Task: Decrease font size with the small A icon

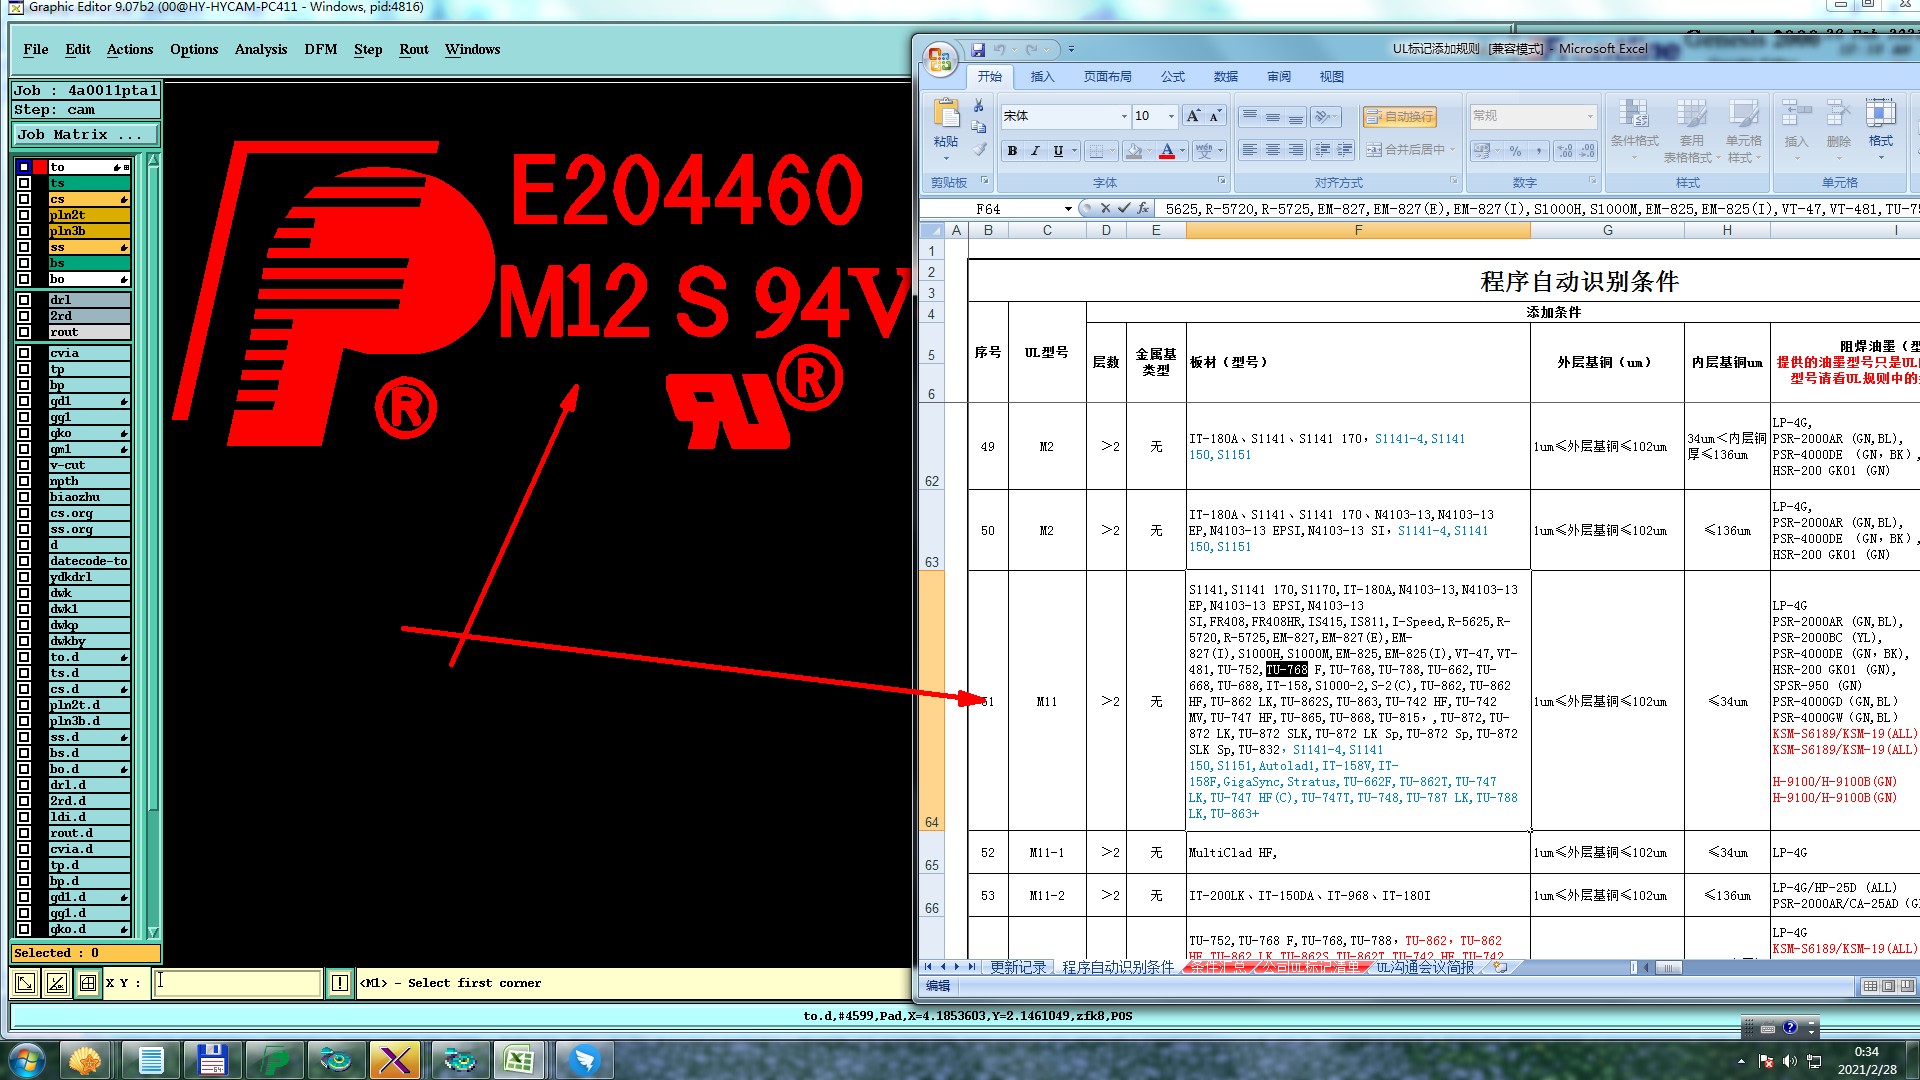Action: 1215,116
